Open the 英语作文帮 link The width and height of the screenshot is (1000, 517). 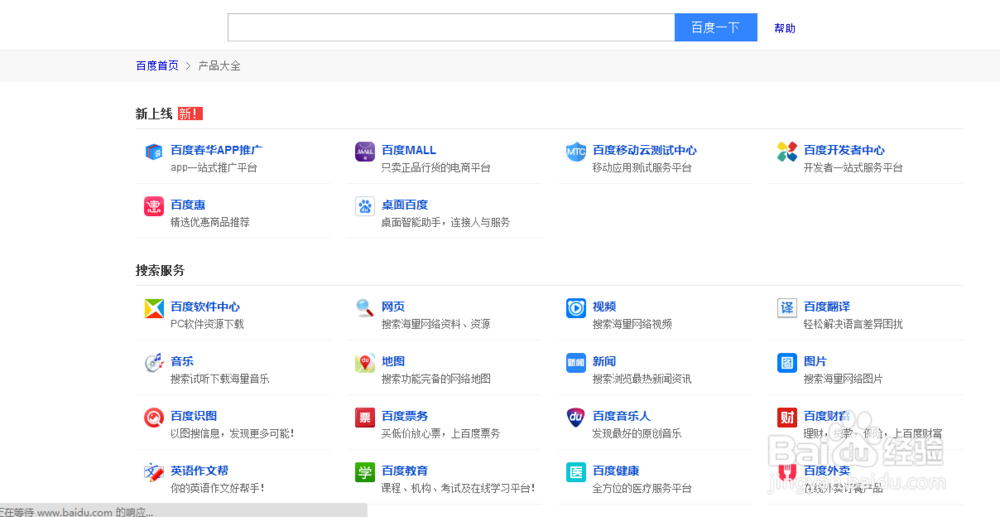point(199,471)
